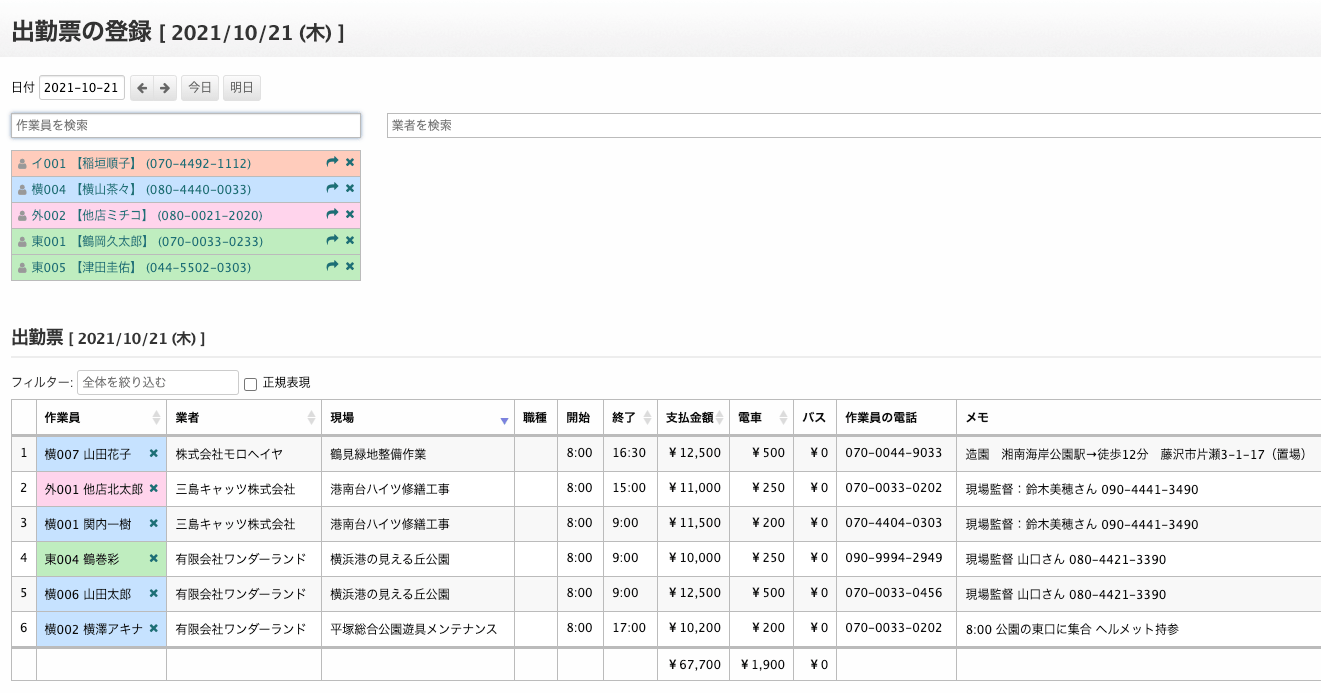This screenshot has height=693, width=1321.
Task: Click the ¥1,900 train fare total
Action: [x=762, y=665]
